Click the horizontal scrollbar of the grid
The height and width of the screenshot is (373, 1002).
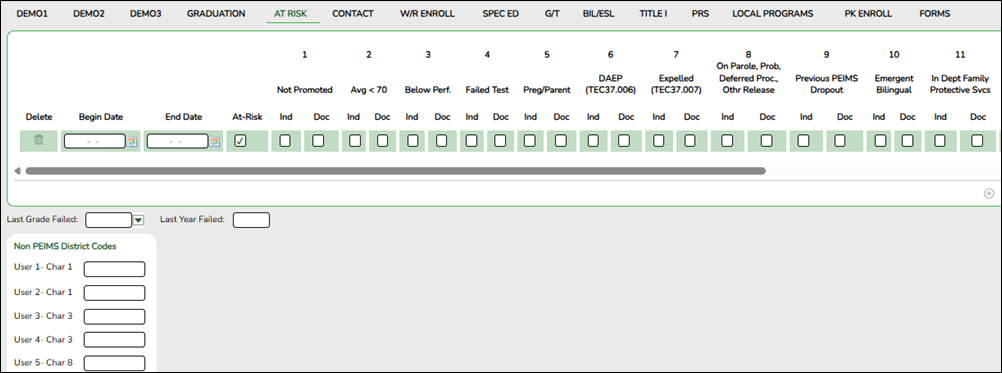395,171
